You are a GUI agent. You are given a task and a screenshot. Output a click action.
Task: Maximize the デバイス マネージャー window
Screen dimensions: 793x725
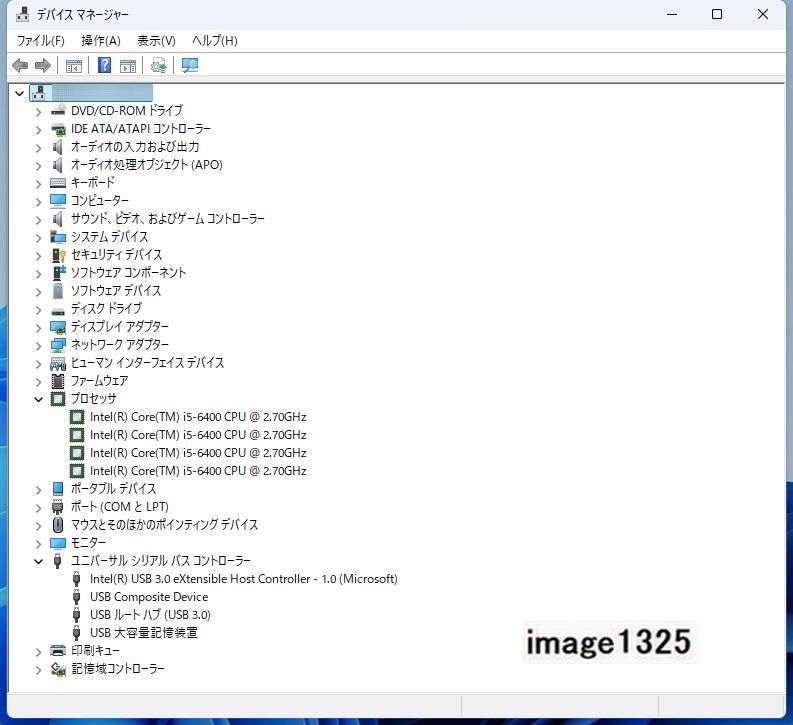point(717,14)
